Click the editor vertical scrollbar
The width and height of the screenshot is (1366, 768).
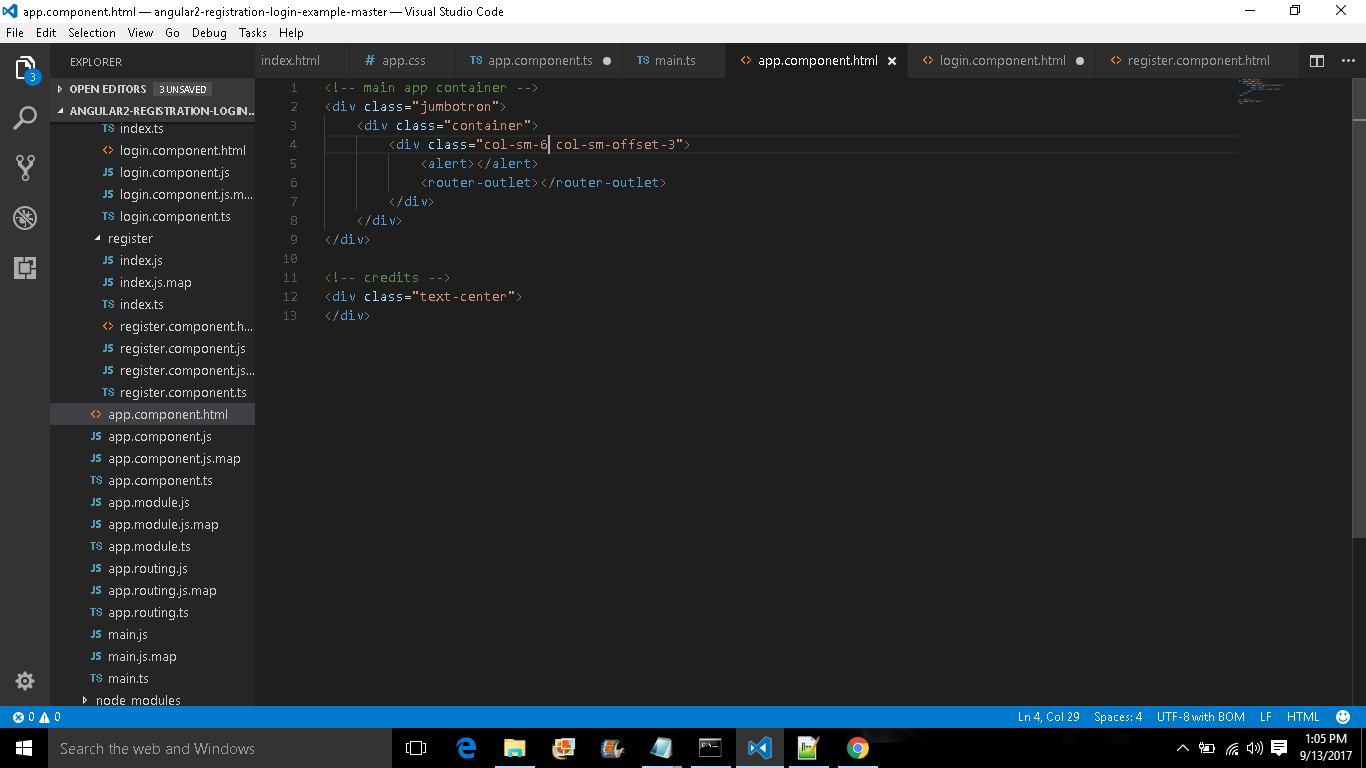click(1359, 310)
